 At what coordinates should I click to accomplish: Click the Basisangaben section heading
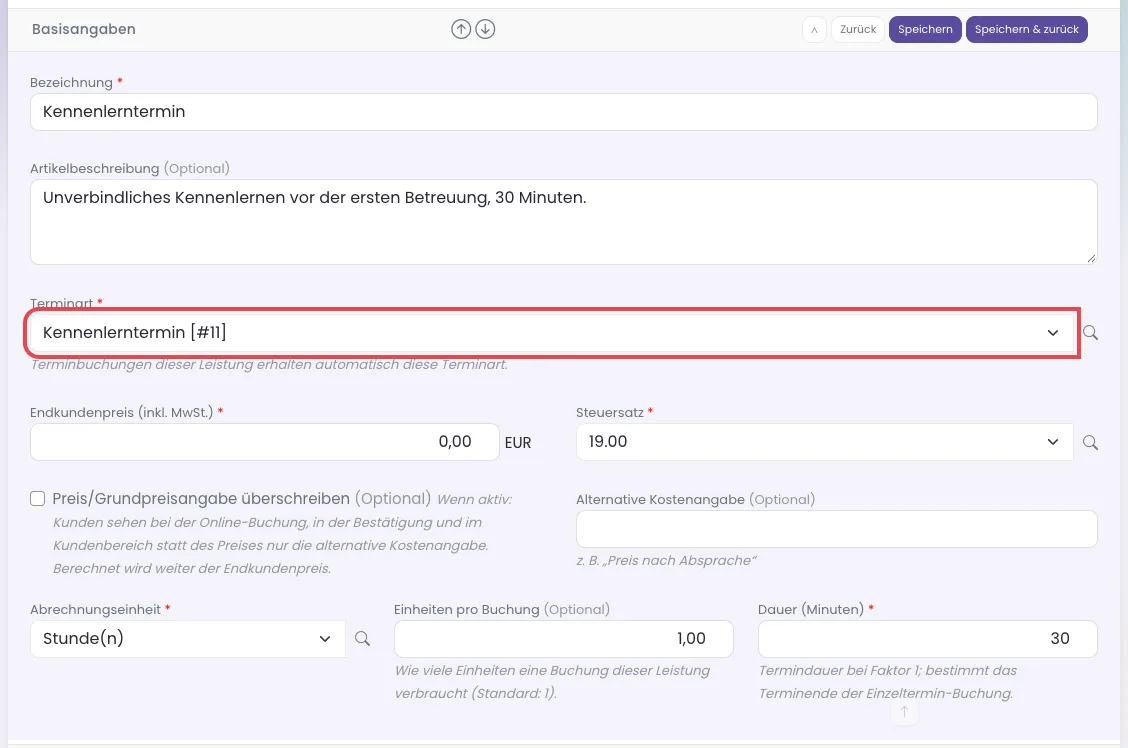pyautogui.click(x=83, y=29)
